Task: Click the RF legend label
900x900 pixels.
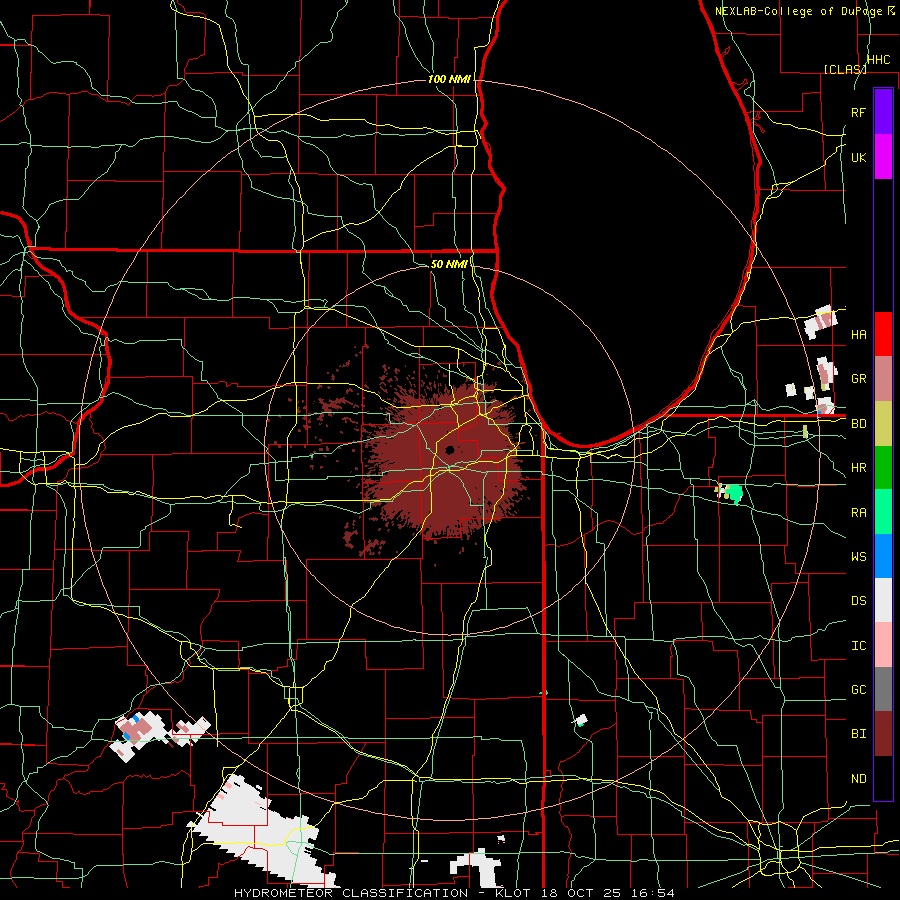Action: tap(859, 112)
